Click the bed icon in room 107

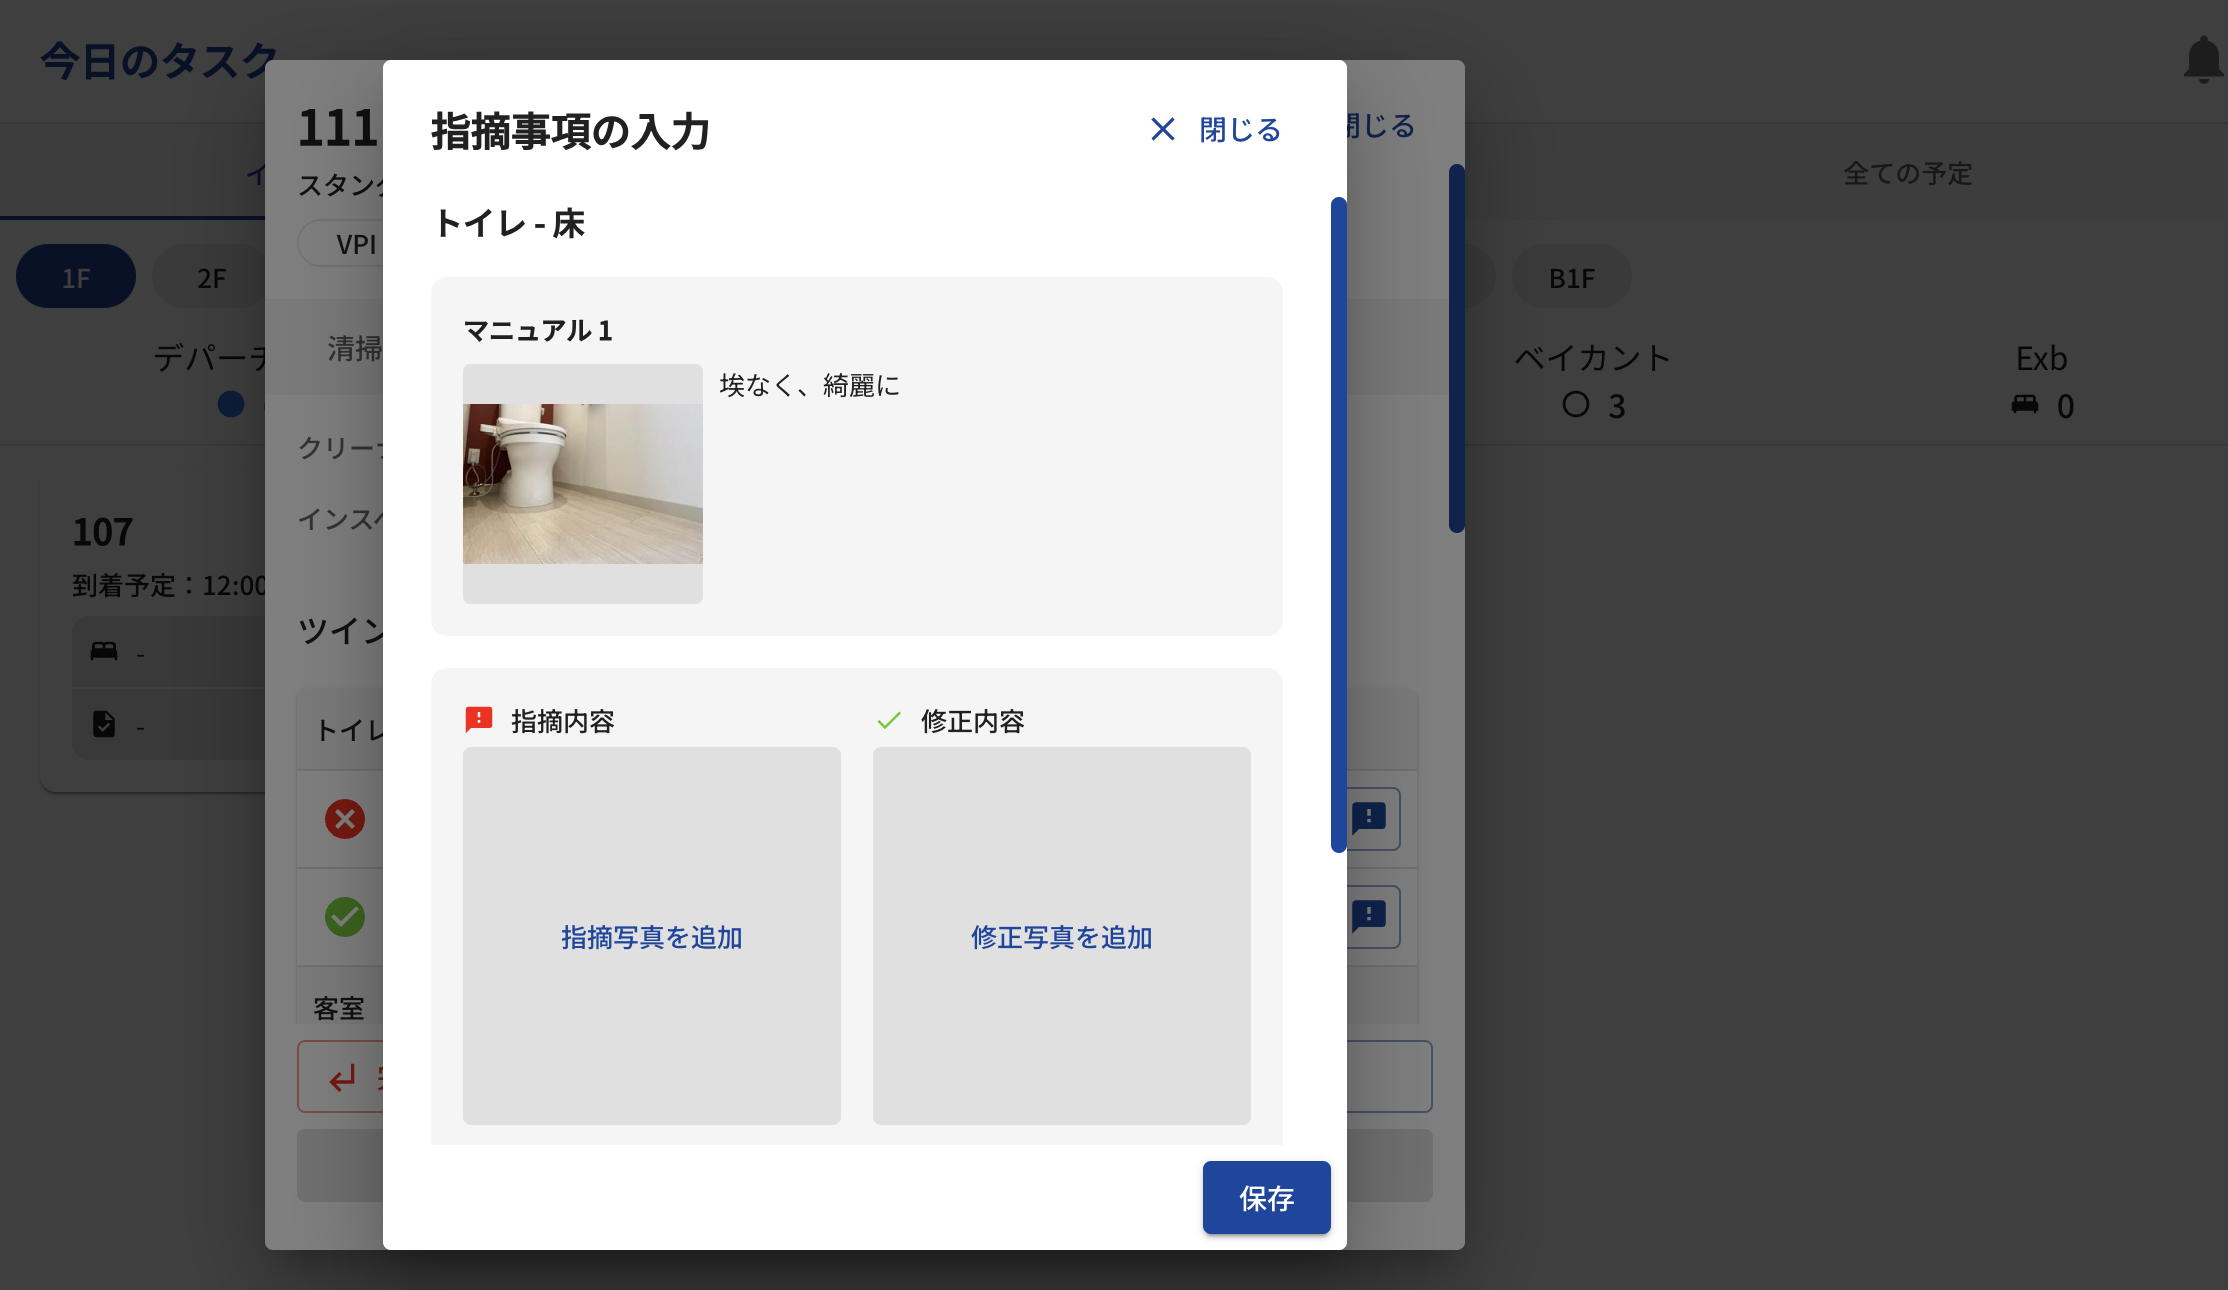point(104,652)
